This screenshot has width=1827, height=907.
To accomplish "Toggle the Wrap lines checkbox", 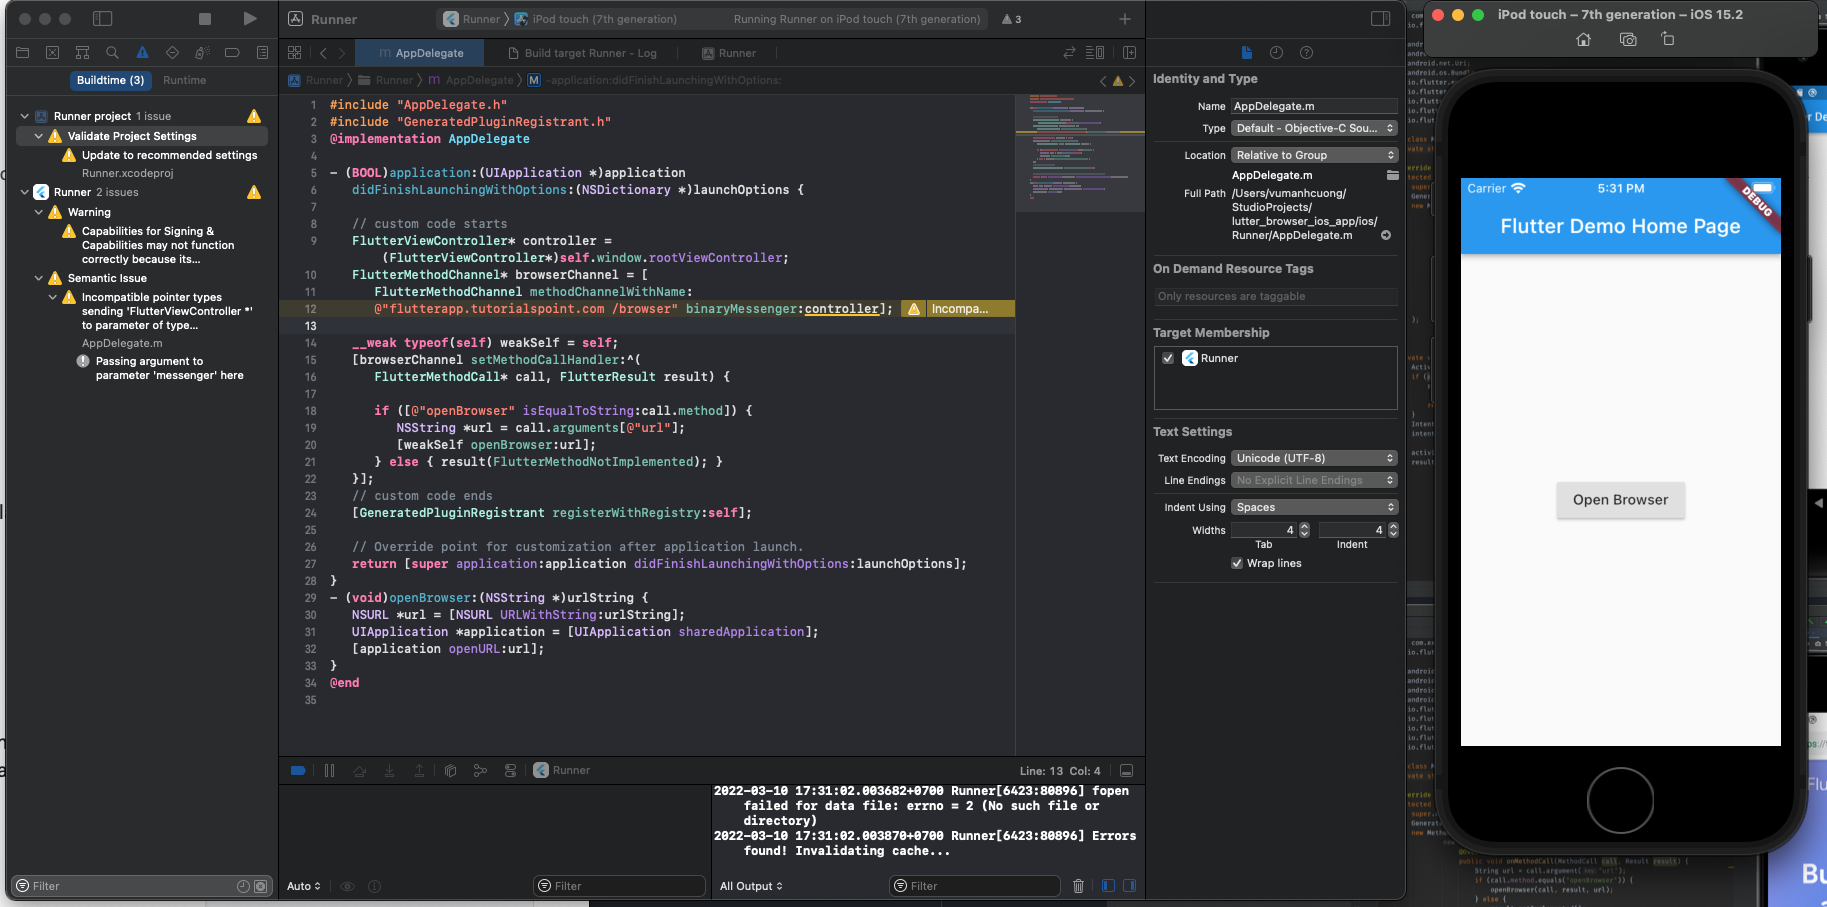I will tap(1237, 563).
